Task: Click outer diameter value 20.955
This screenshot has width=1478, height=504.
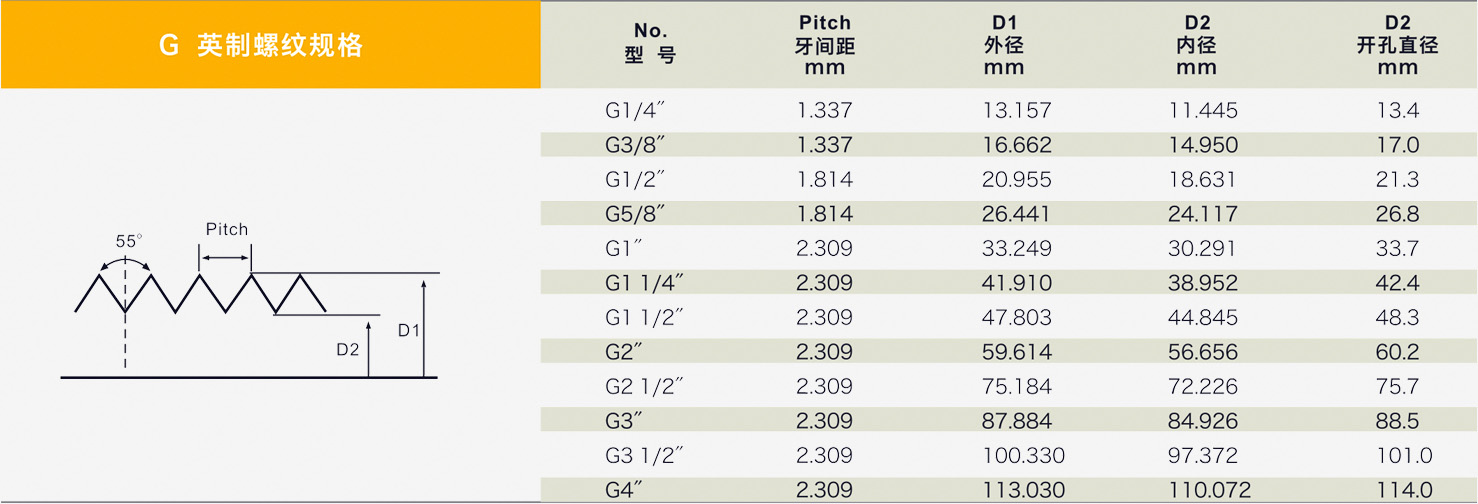Action: tap(1018, 180)
